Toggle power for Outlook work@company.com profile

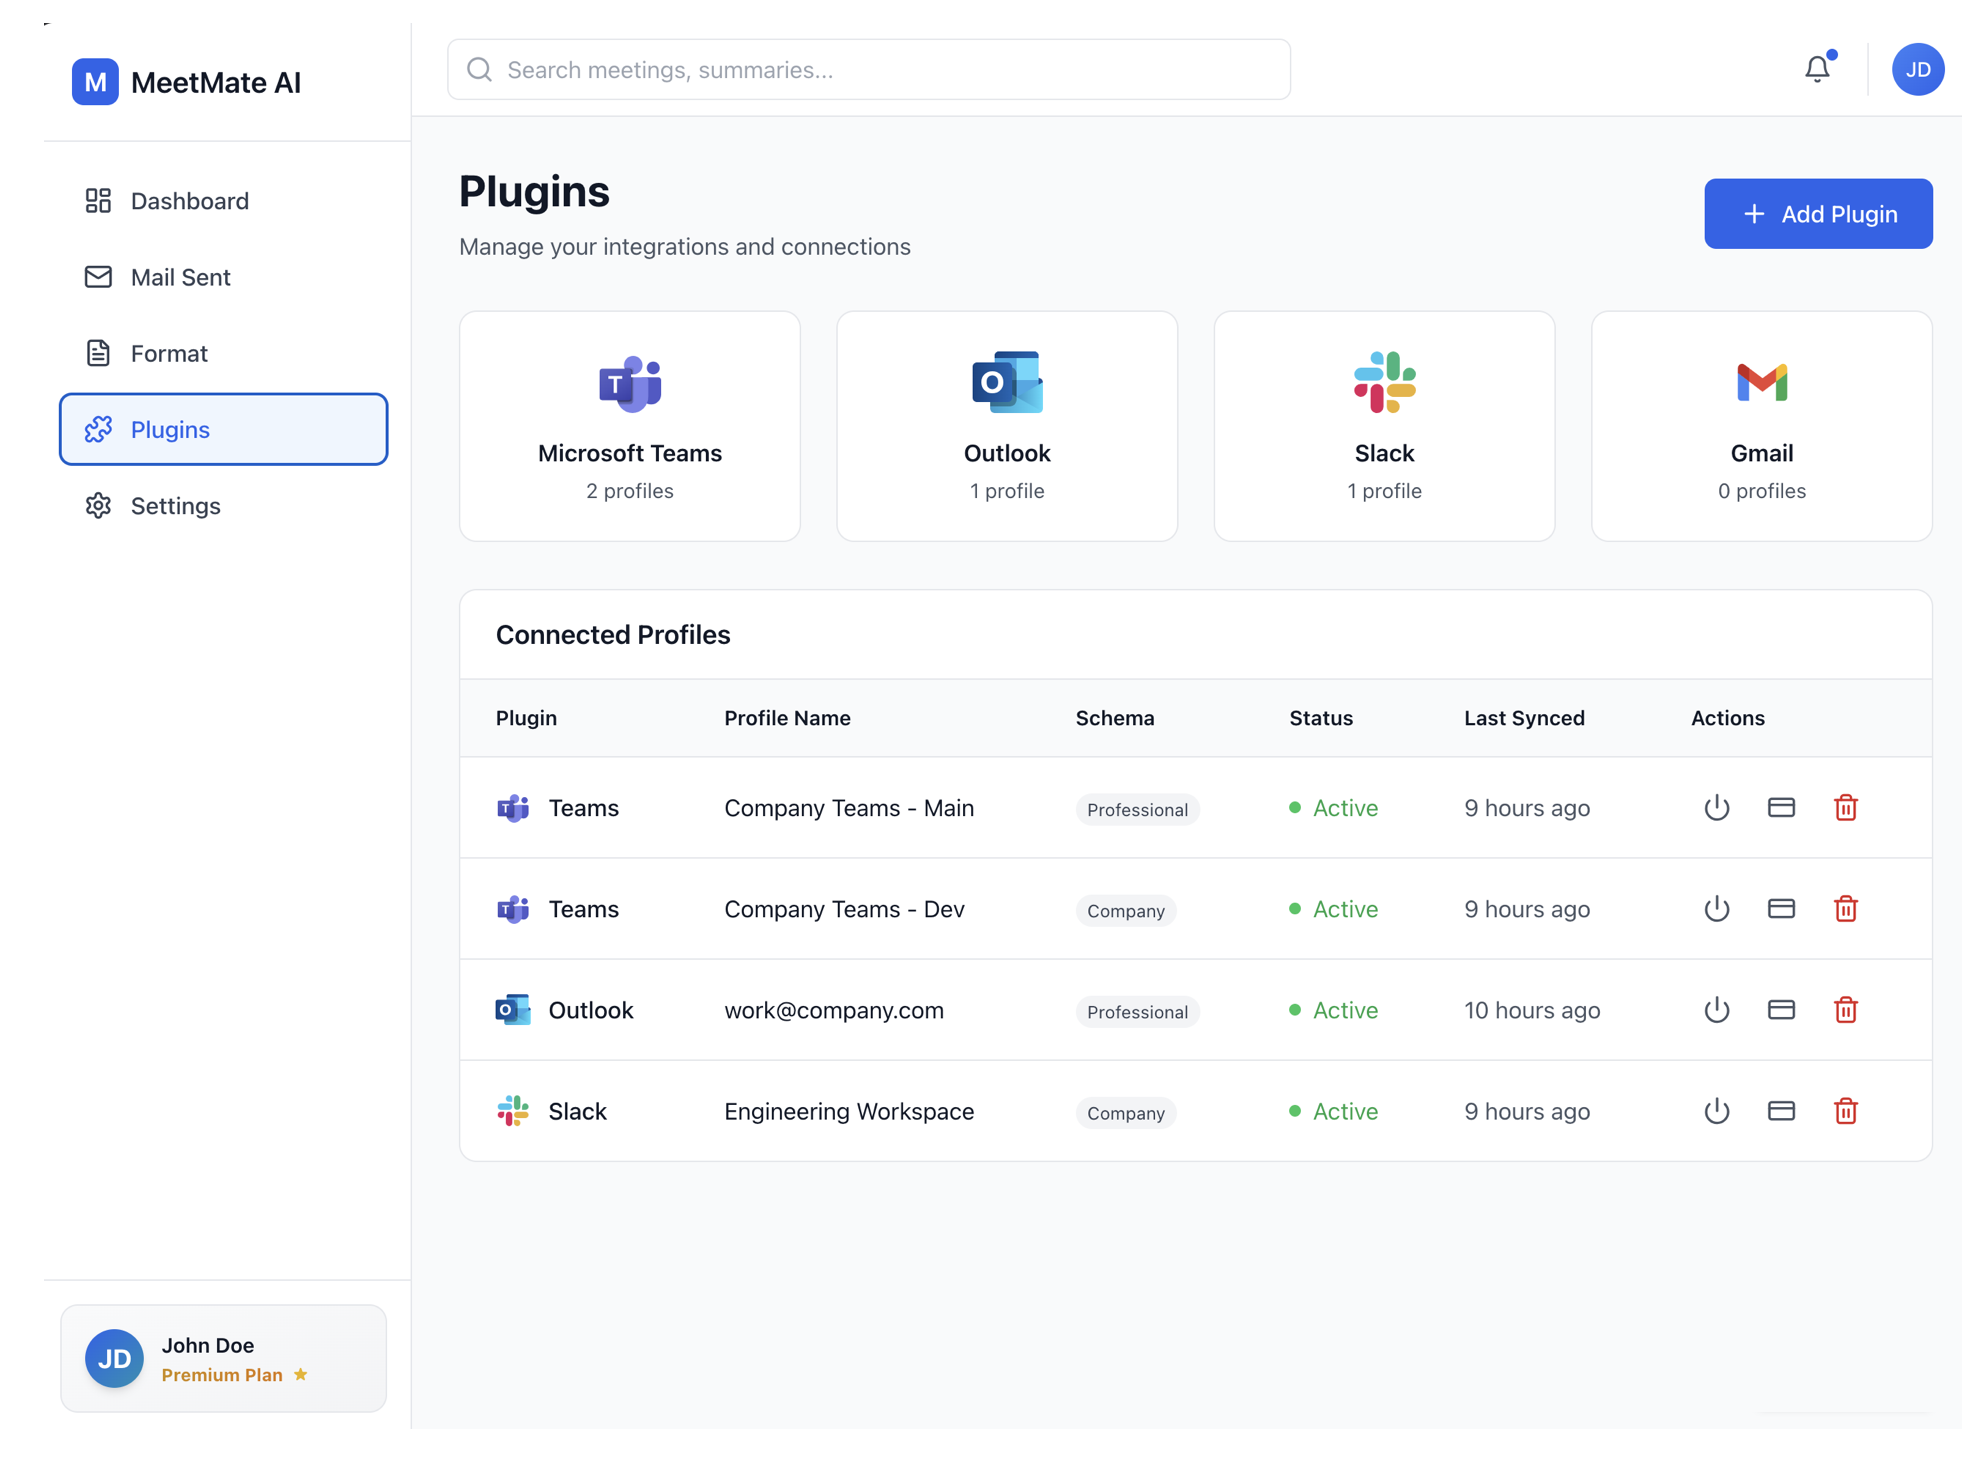pyautogui.click(x=1716, y=1010)
